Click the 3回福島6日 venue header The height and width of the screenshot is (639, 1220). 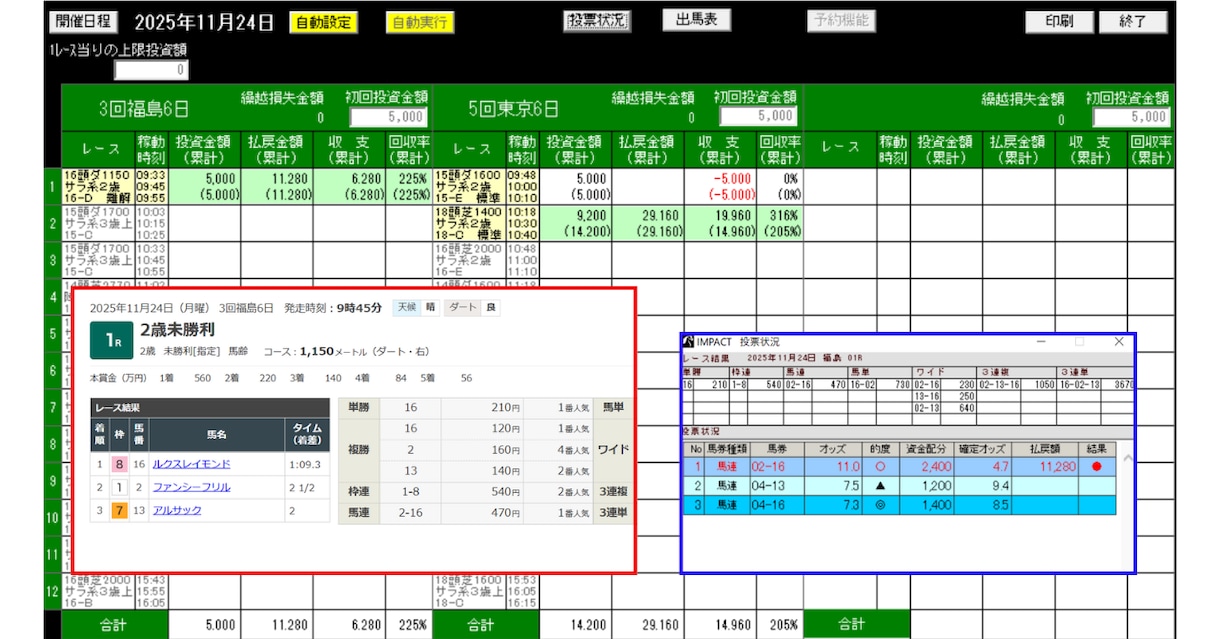[x=144, y=108]
